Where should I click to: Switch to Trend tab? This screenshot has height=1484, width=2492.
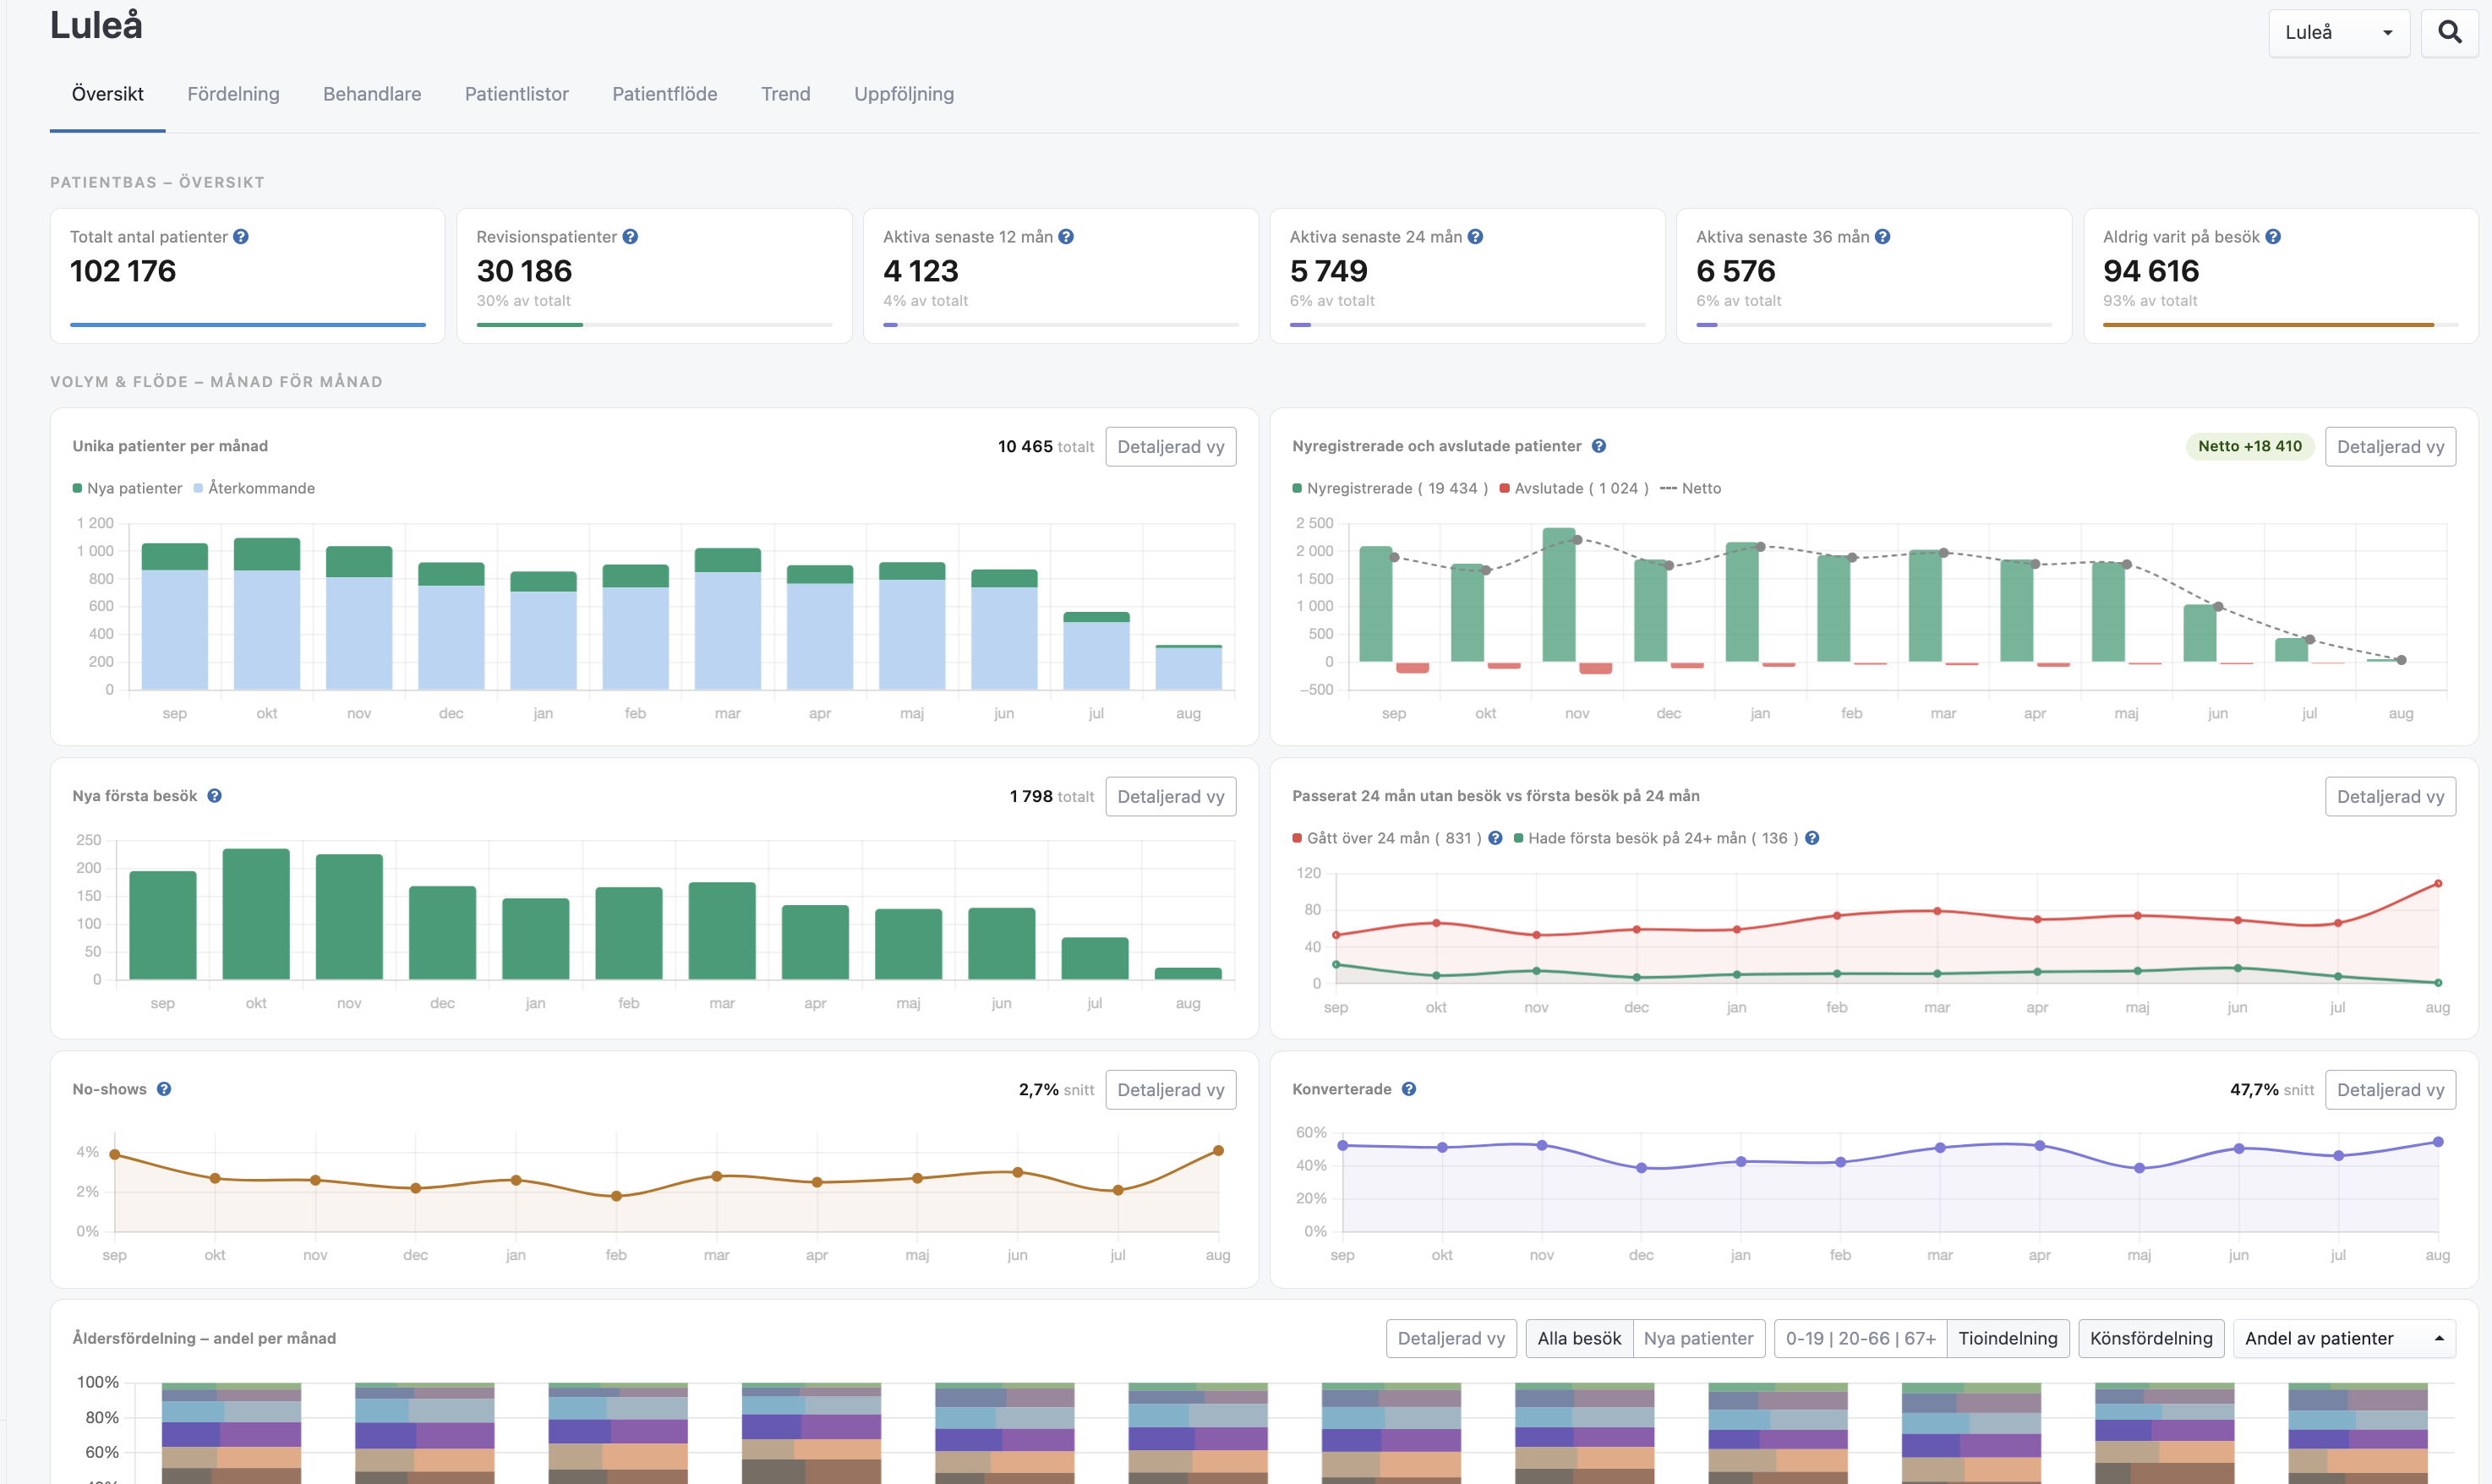click(786, 94)
